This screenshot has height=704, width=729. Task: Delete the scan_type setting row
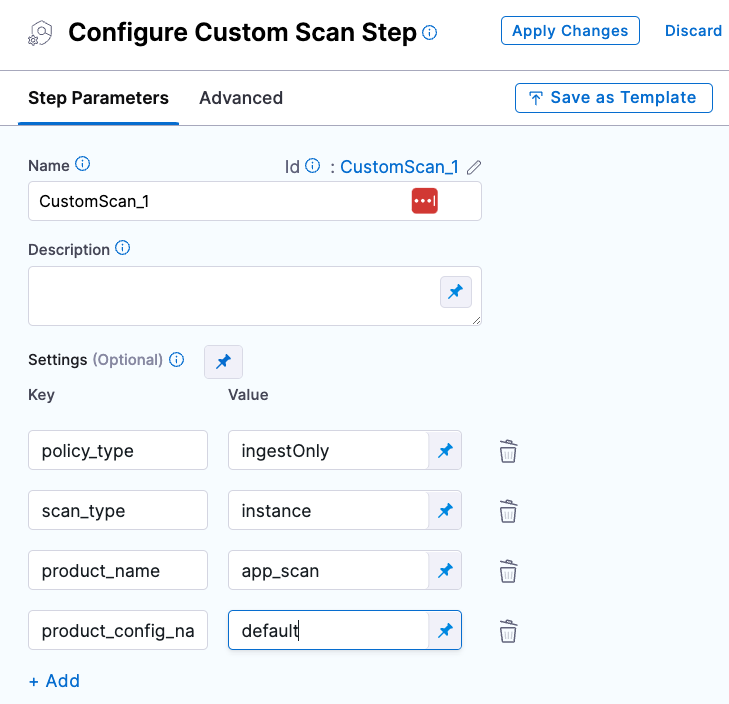pos(508,512)
